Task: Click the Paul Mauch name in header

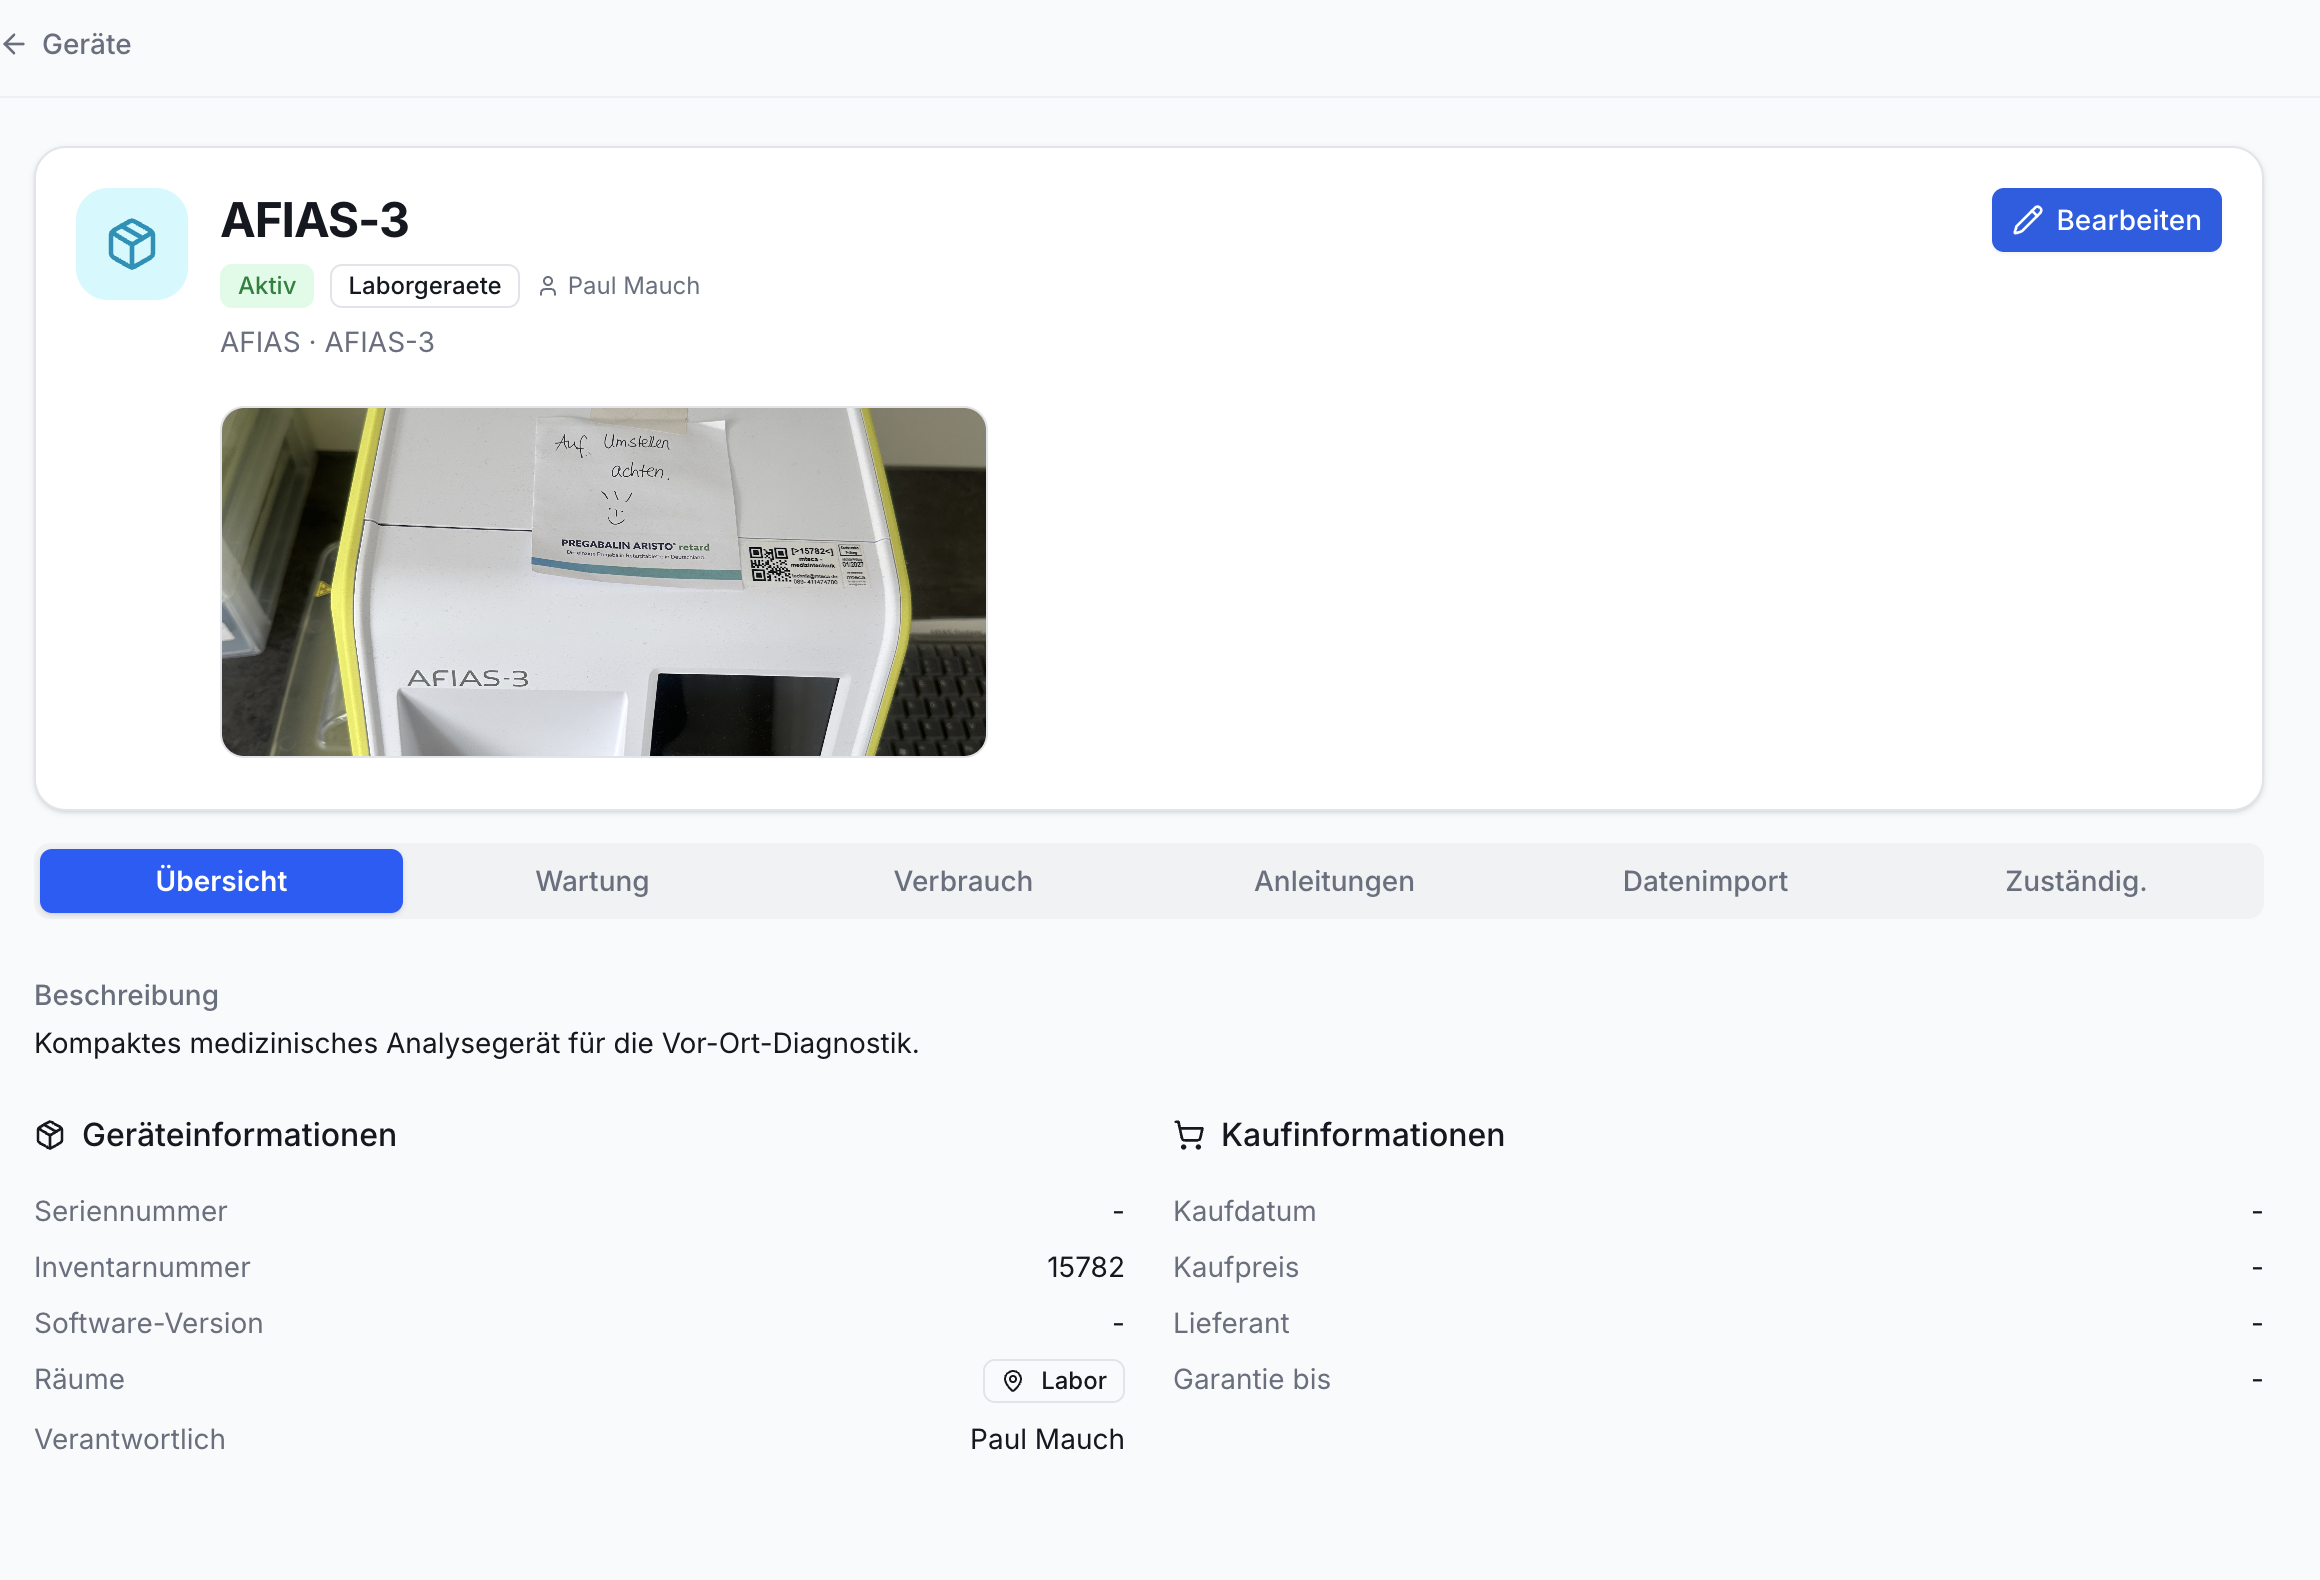Action: (x=633, y=286)
